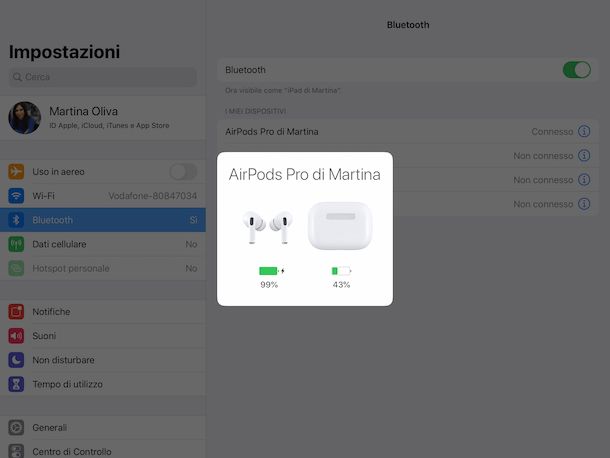Open the Centro di Controllo icon
The width and height of the screenshot is (610, 458).
(16, 451)
